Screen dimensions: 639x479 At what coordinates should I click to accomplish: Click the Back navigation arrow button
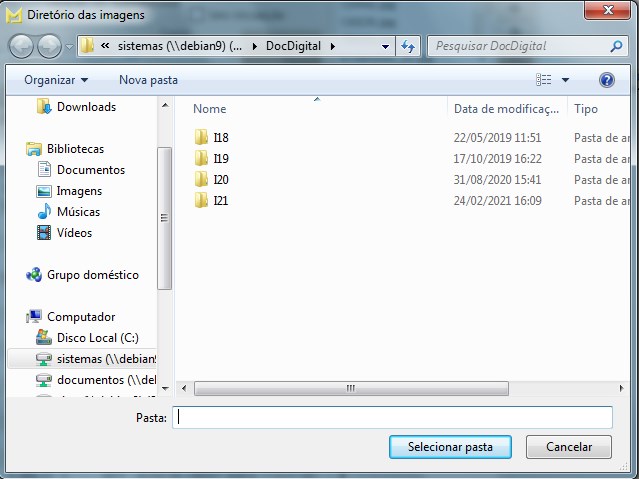pos(21,46)
